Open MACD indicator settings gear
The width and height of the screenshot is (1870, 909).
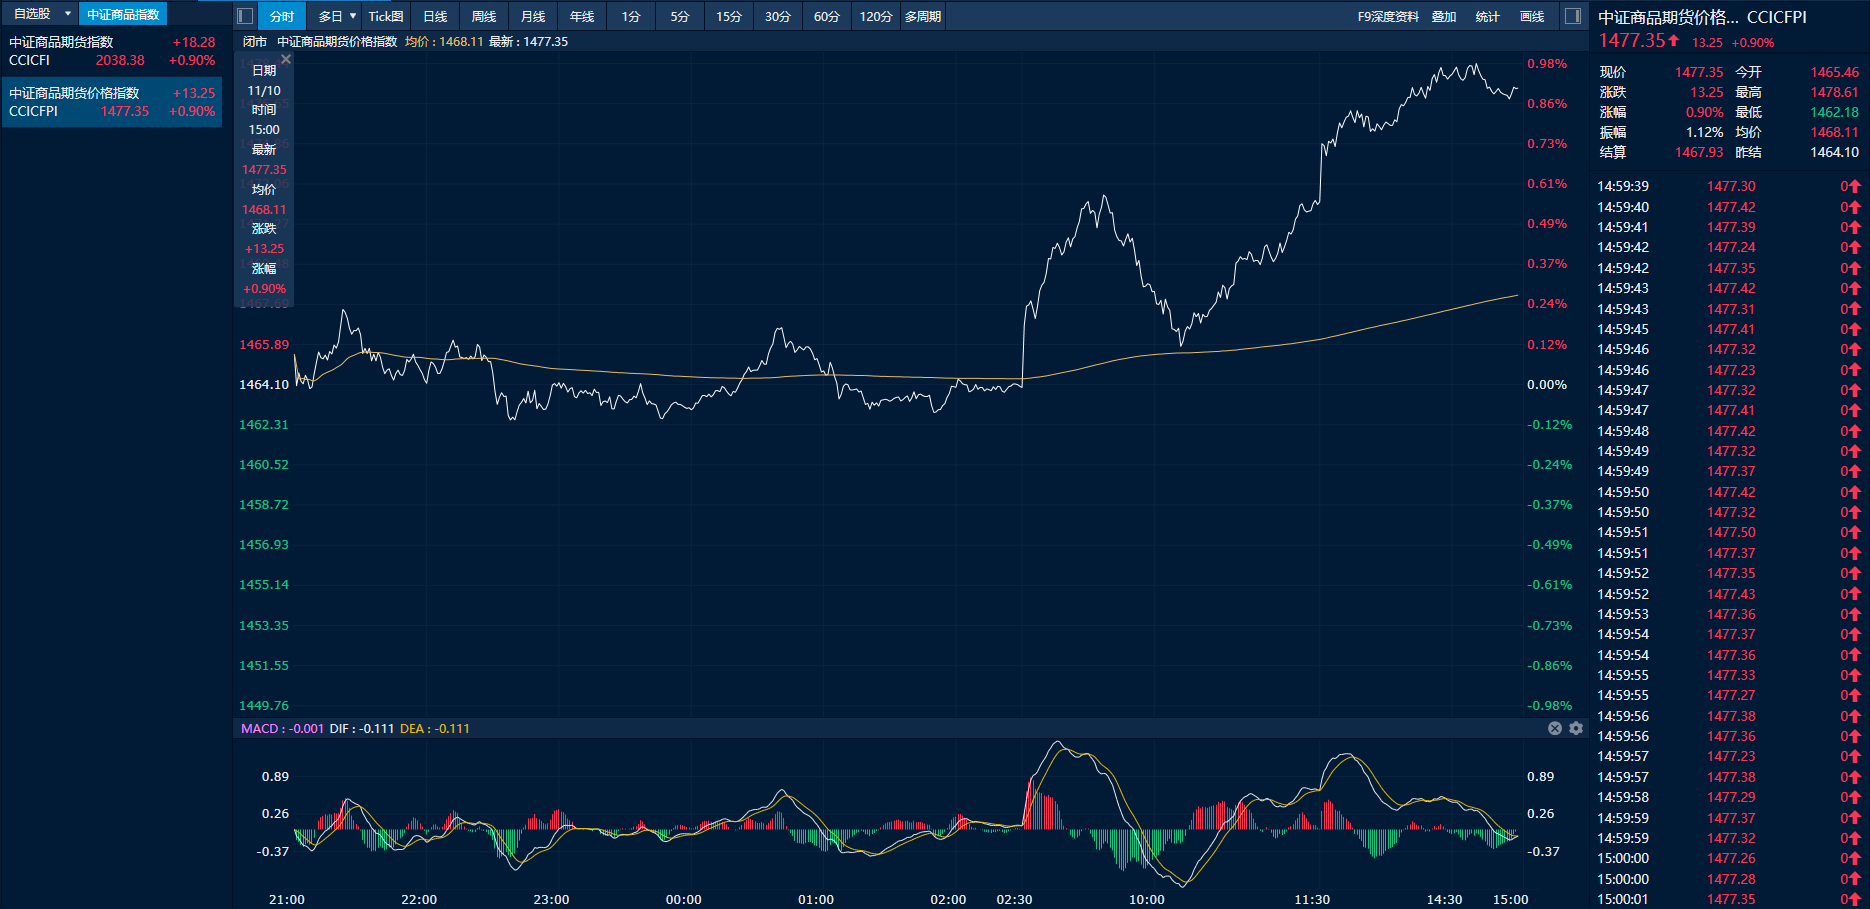point(1576,728)
